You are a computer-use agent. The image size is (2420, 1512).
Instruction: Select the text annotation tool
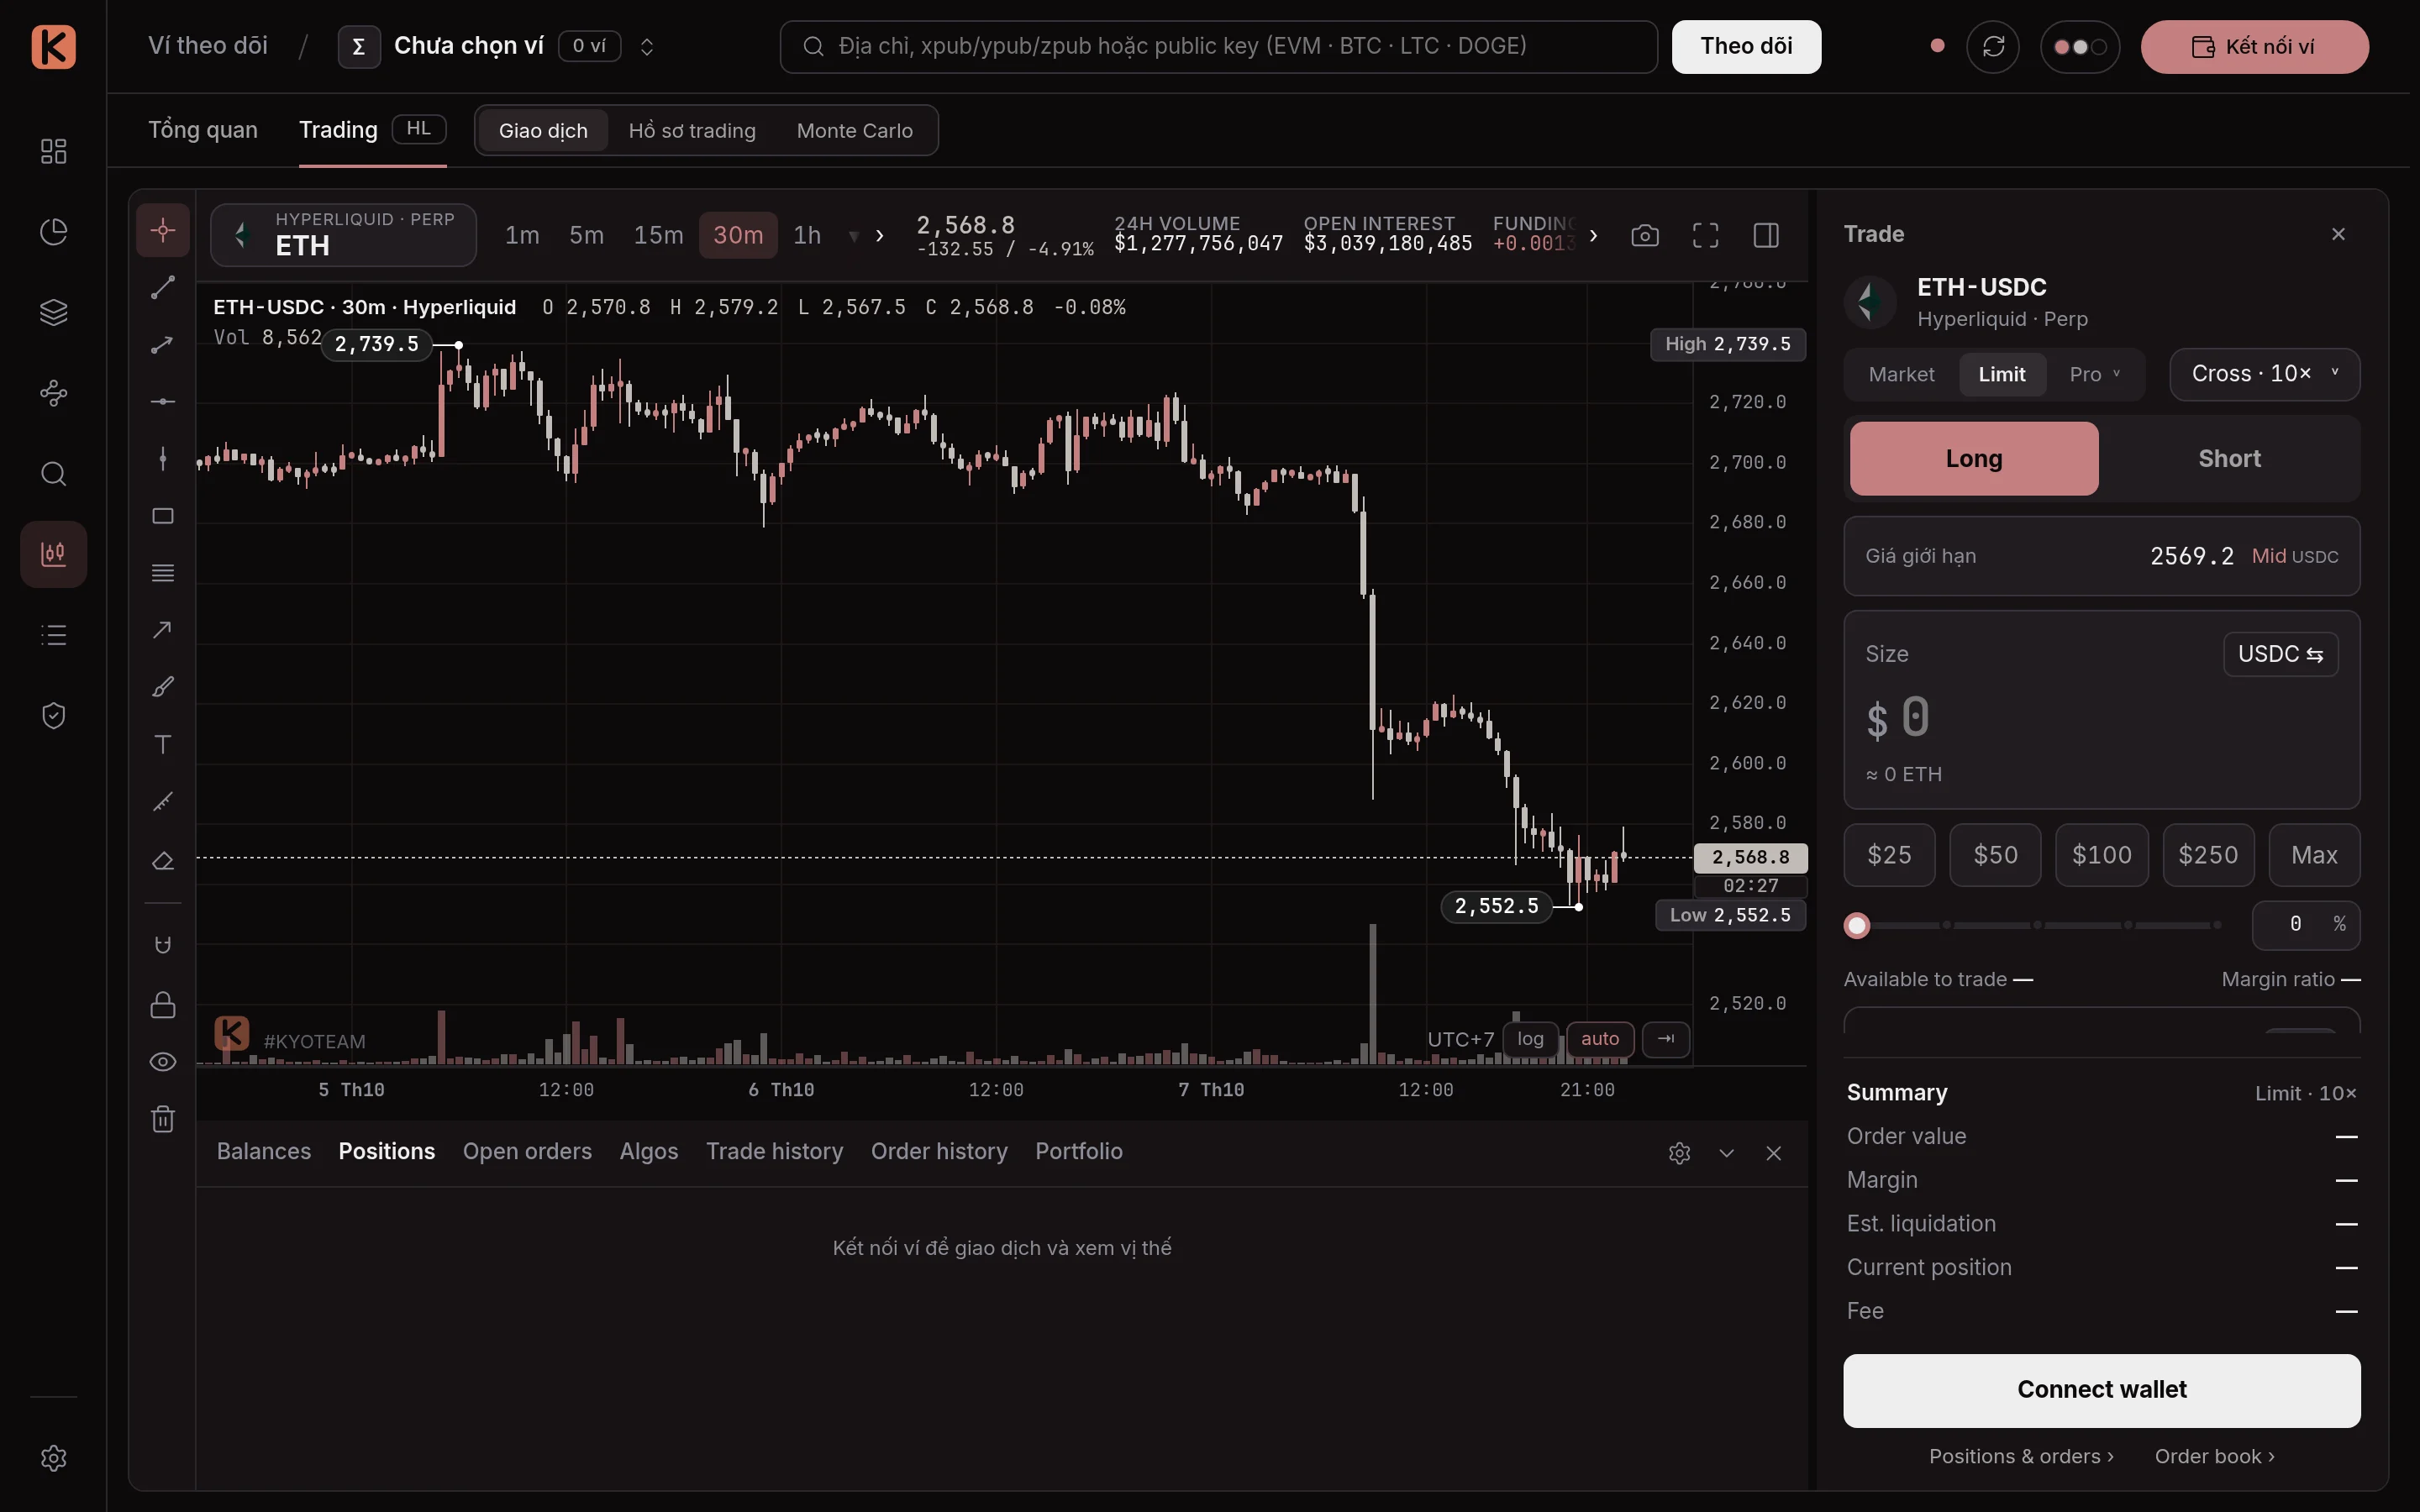[163, 744]
